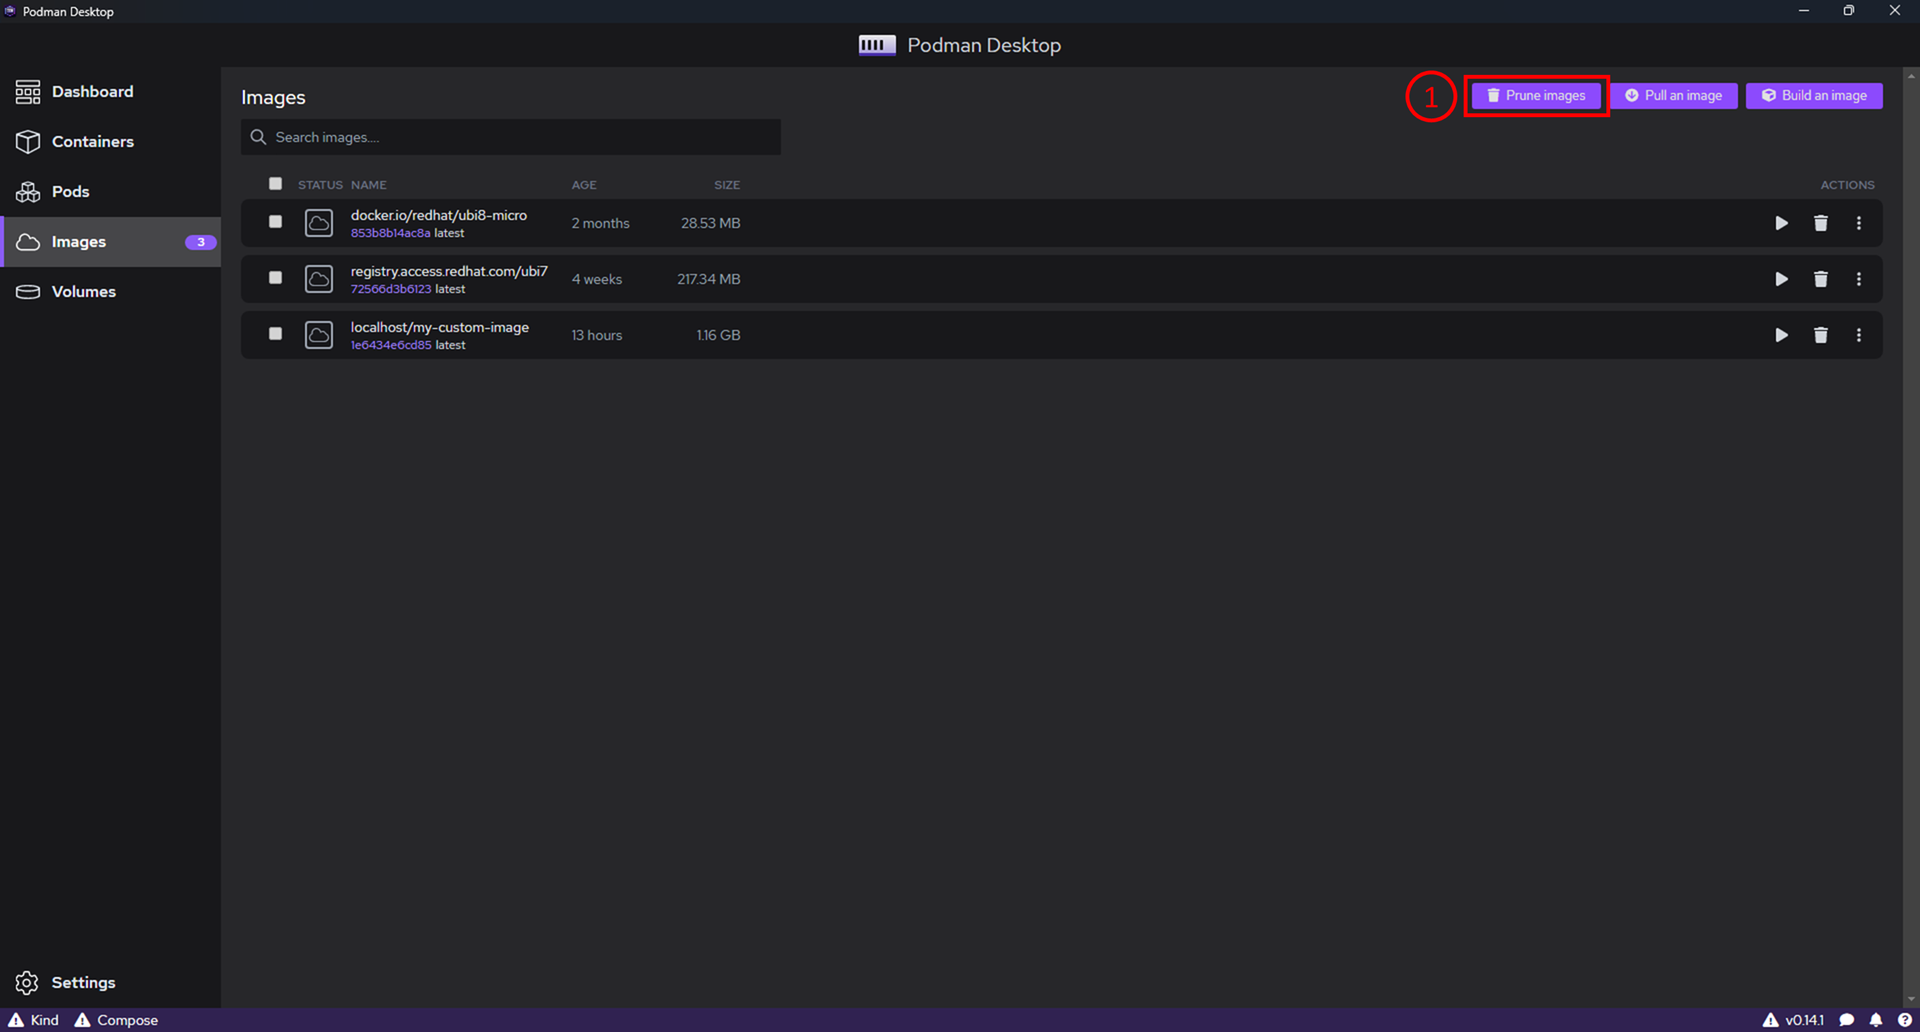Screen dimensions: 1920x1032
Task: Click the Kind status bar item
Action: point(34,1020)
